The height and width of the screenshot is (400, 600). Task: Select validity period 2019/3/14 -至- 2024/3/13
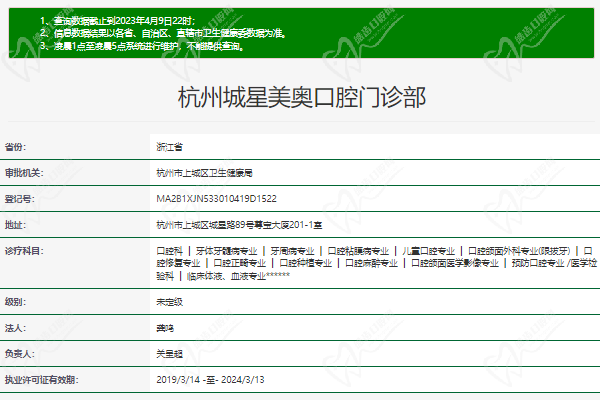[210, 380]
